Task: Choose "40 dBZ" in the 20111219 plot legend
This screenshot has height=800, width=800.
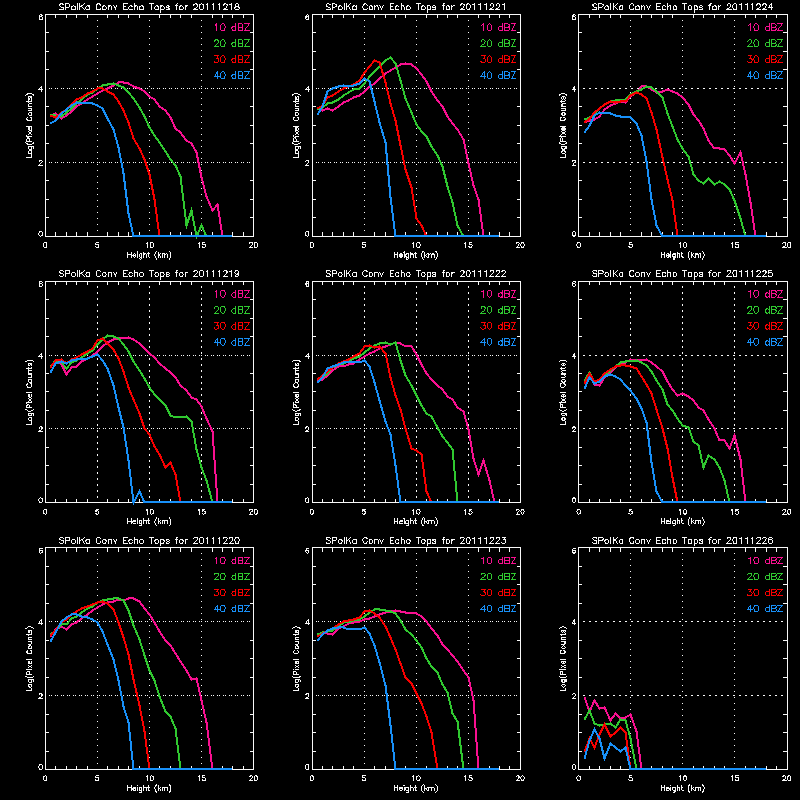Action: tap(232, 342)
